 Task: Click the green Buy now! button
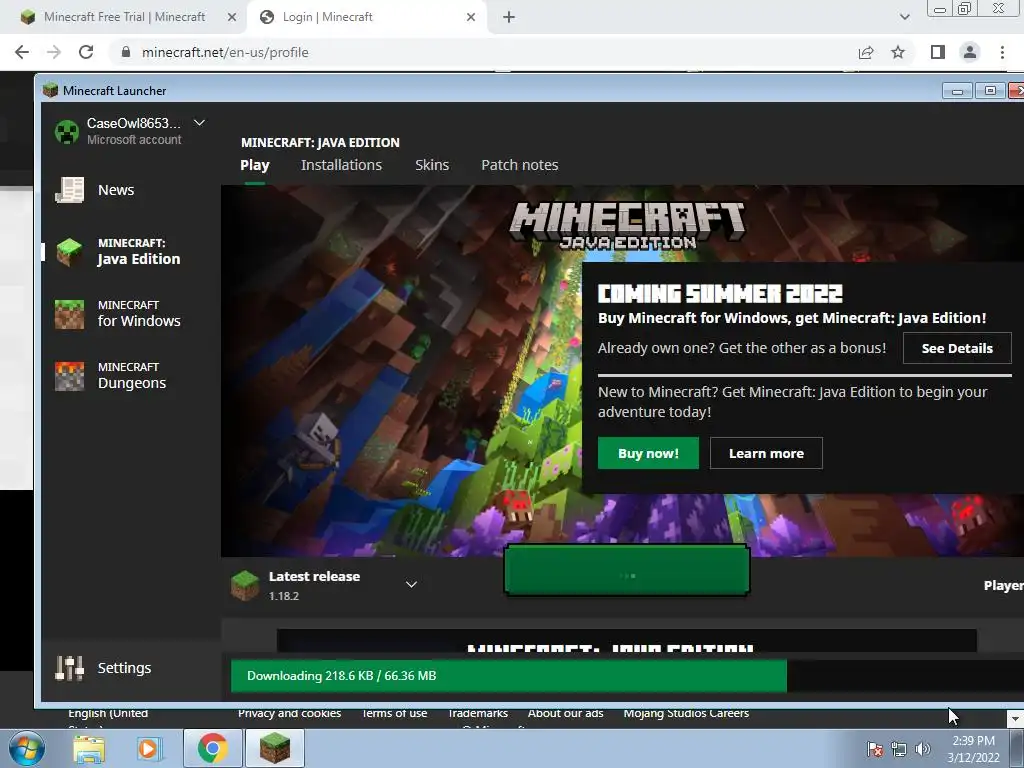coord(648,453)
